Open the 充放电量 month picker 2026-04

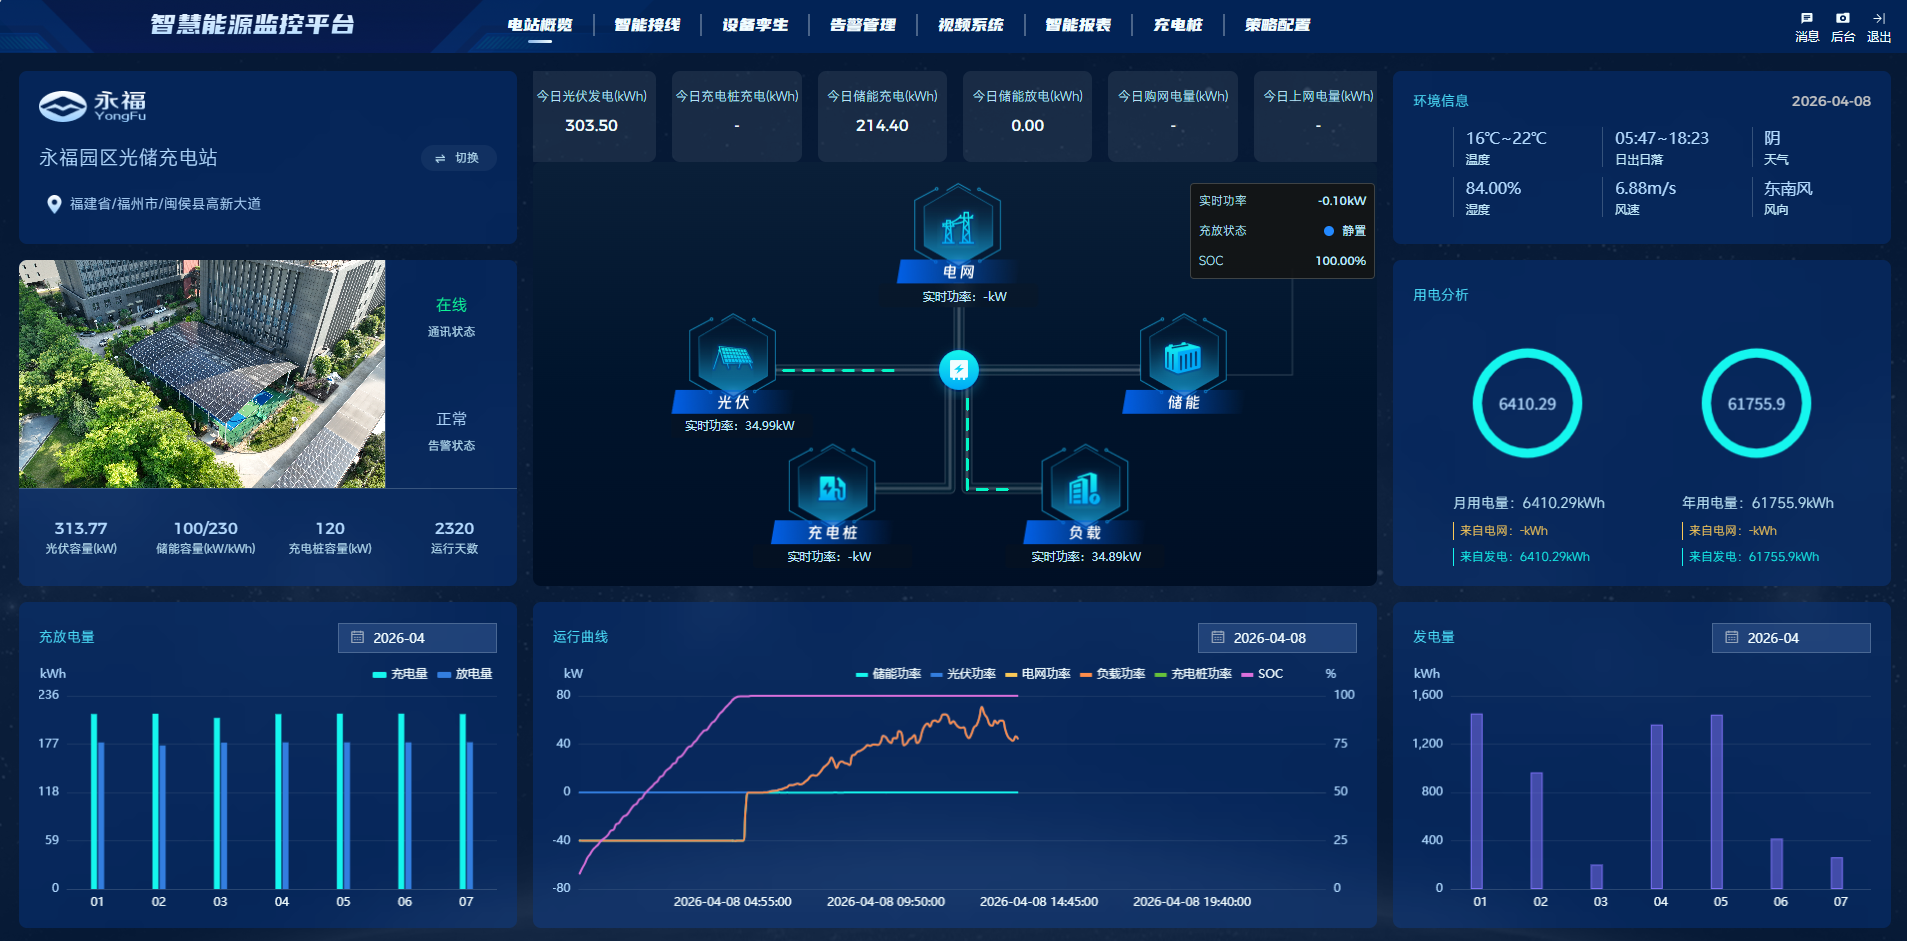(417, 638)
